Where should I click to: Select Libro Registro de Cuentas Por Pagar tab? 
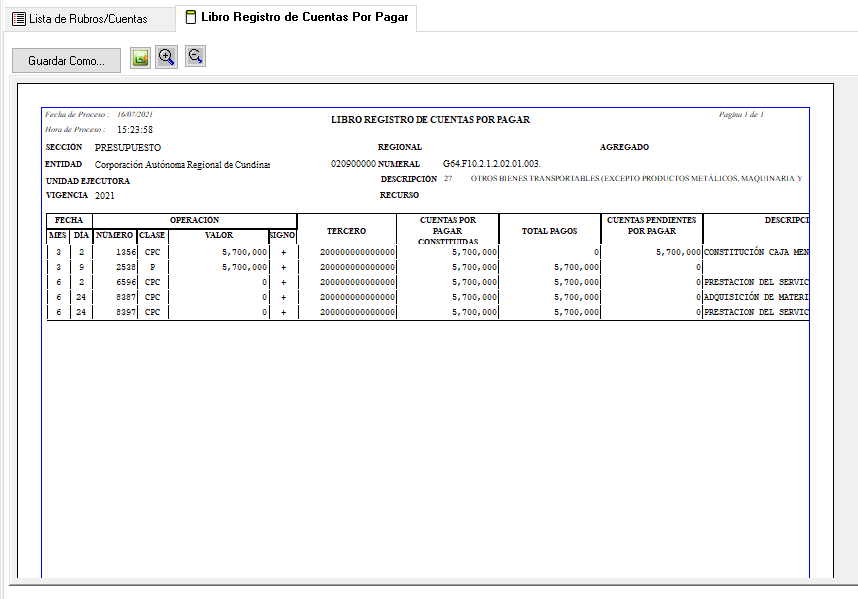[295, 18]
